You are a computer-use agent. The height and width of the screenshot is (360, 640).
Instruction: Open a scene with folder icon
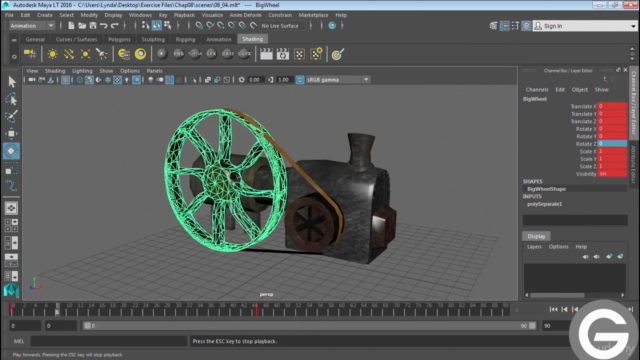tap(82, 26)
